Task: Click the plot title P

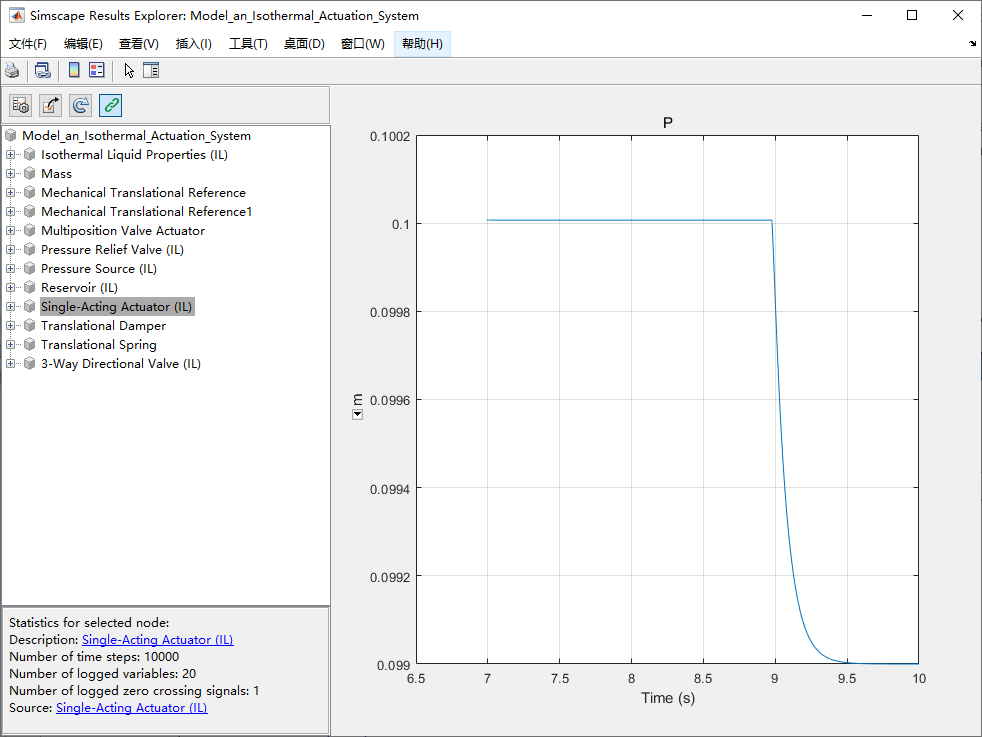Action: (x=668, y=123)
